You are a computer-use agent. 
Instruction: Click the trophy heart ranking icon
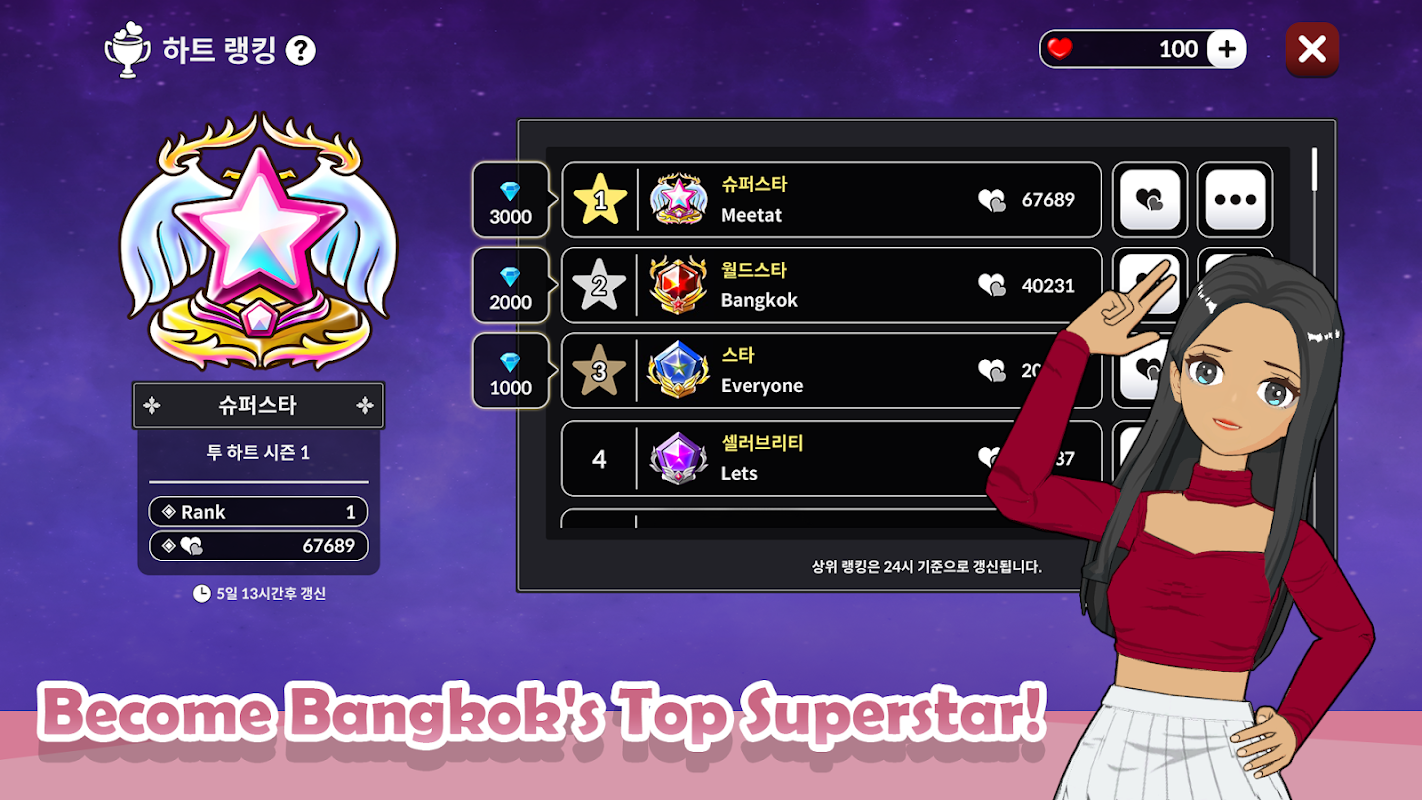[x=127, y=51]
